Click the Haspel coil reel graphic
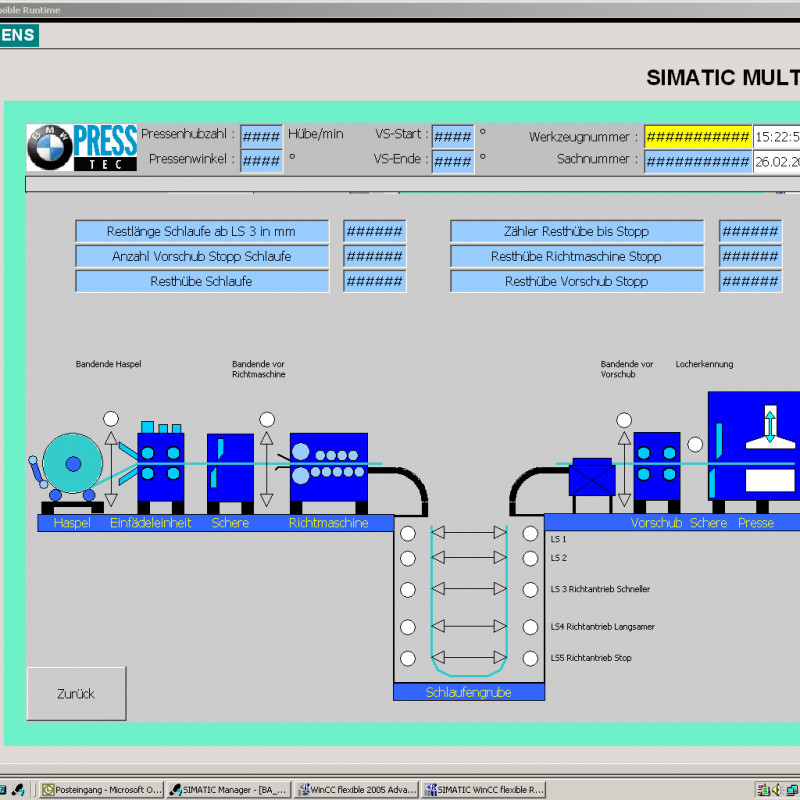This screenshot has height=800, width=800. [72, 464]
